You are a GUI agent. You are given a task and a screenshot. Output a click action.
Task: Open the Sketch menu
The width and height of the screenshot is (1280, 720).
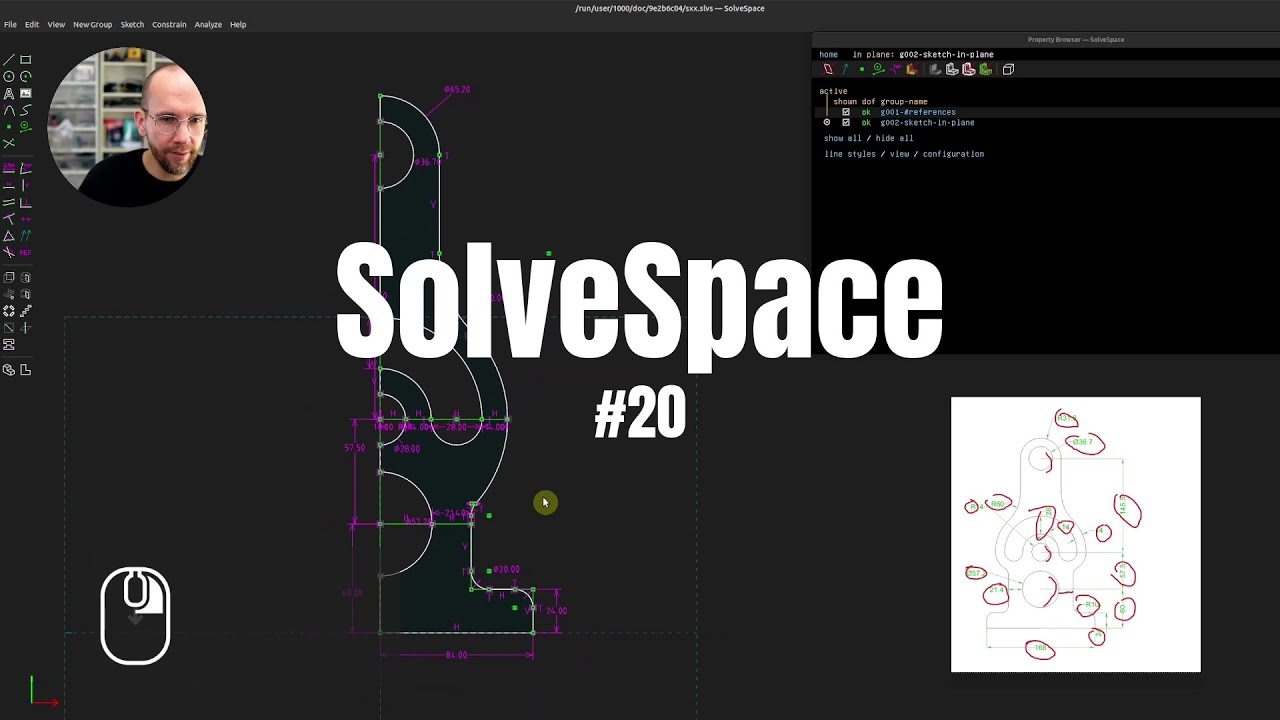pos(132,24)
